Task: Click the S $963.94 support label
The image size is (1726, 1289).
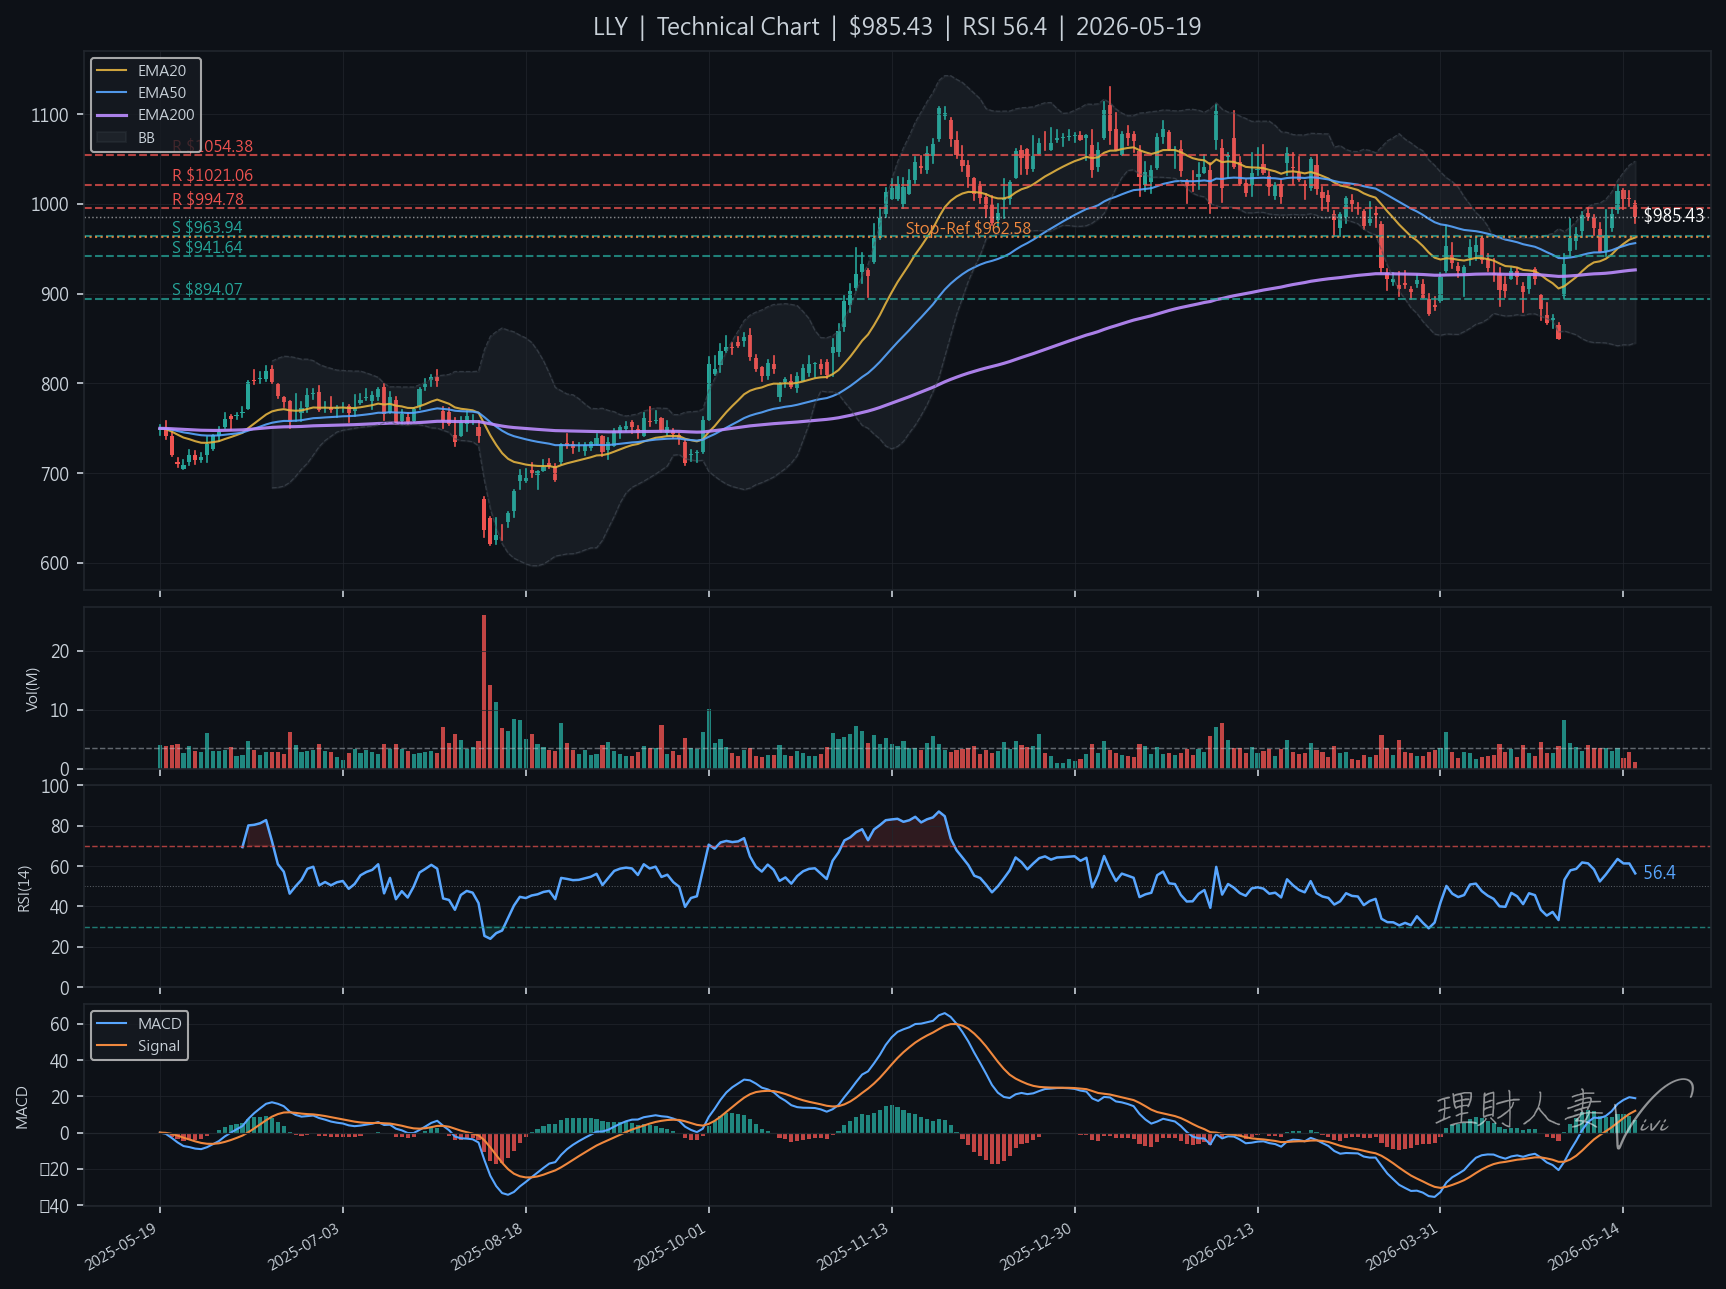Action: [207, 228]
